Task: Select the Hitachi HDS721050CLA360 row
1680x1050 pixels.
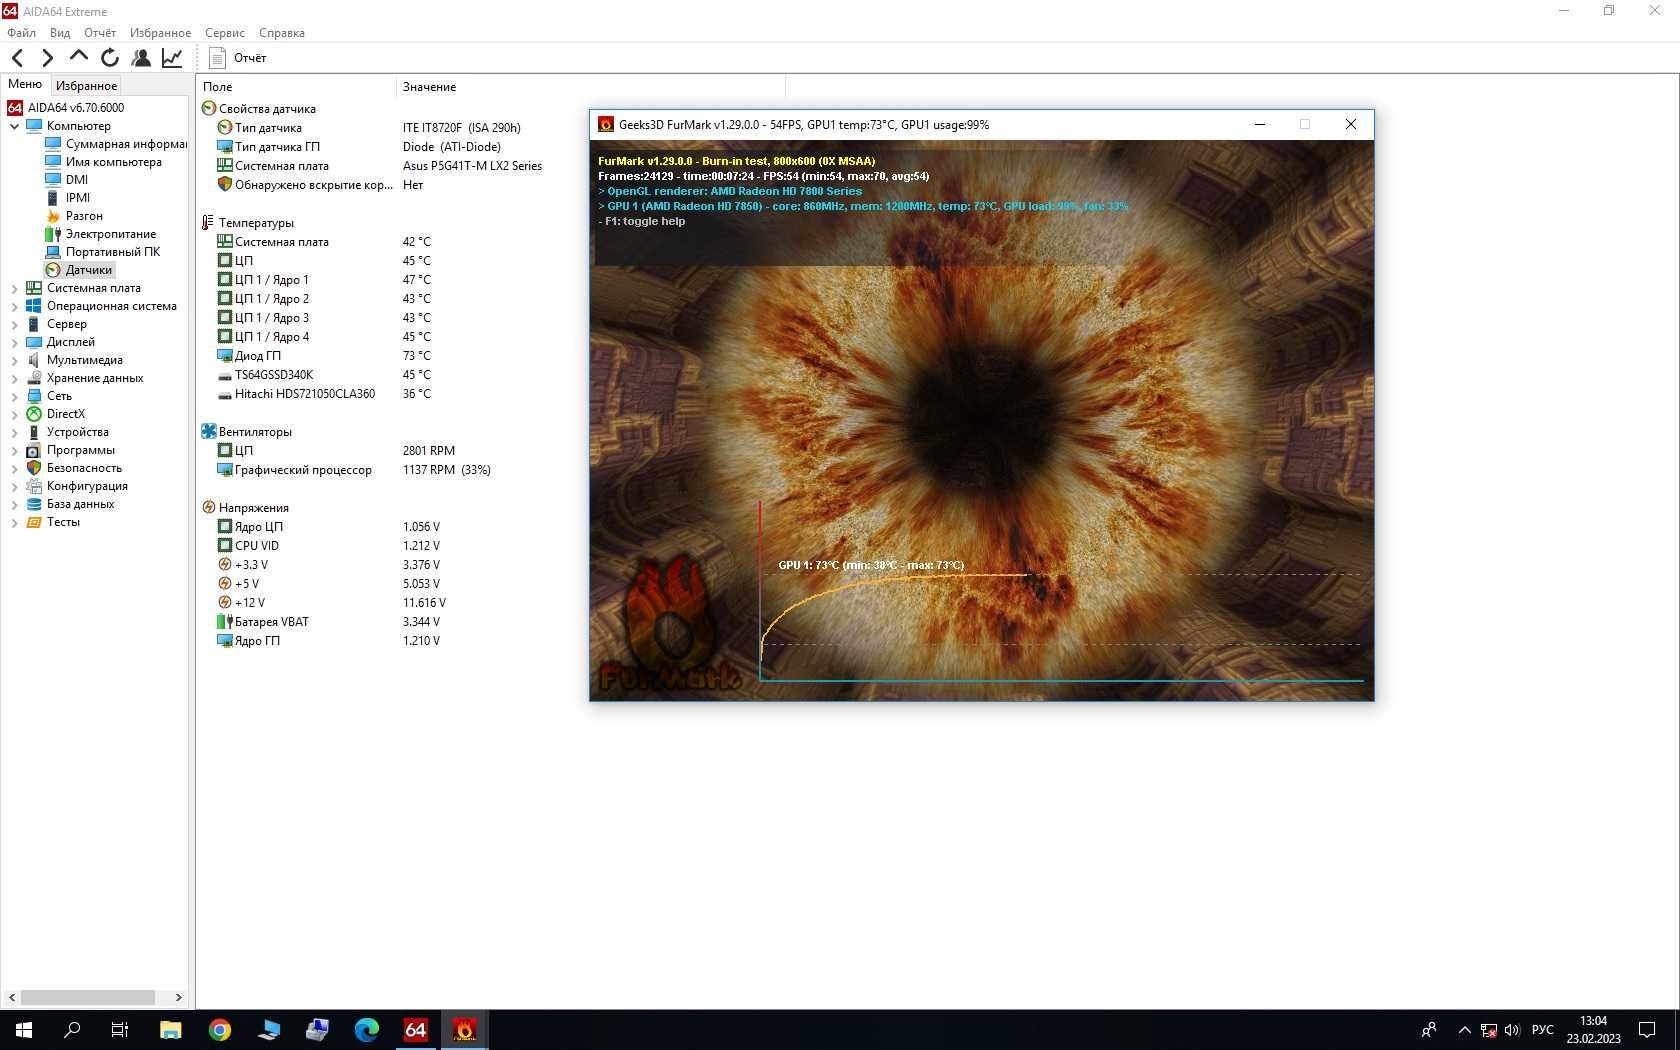Action: click(324, 394)
